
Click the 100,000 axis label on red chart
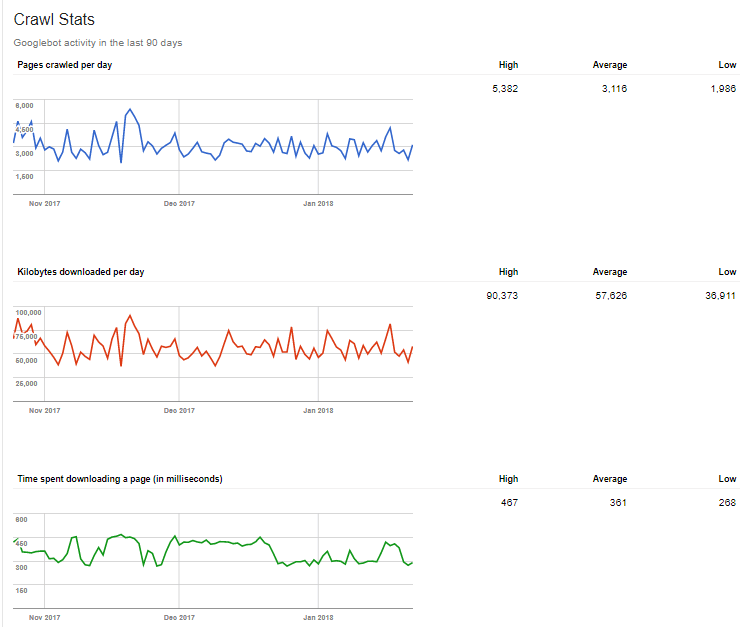coord(28,313)
